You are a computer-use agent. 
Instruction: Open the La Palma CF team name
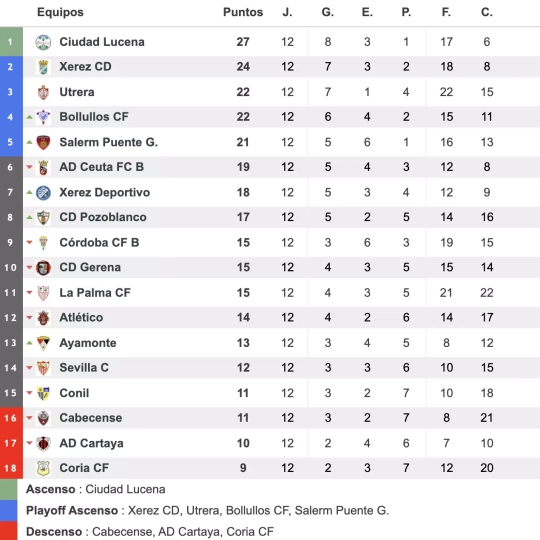coord(95,293)
